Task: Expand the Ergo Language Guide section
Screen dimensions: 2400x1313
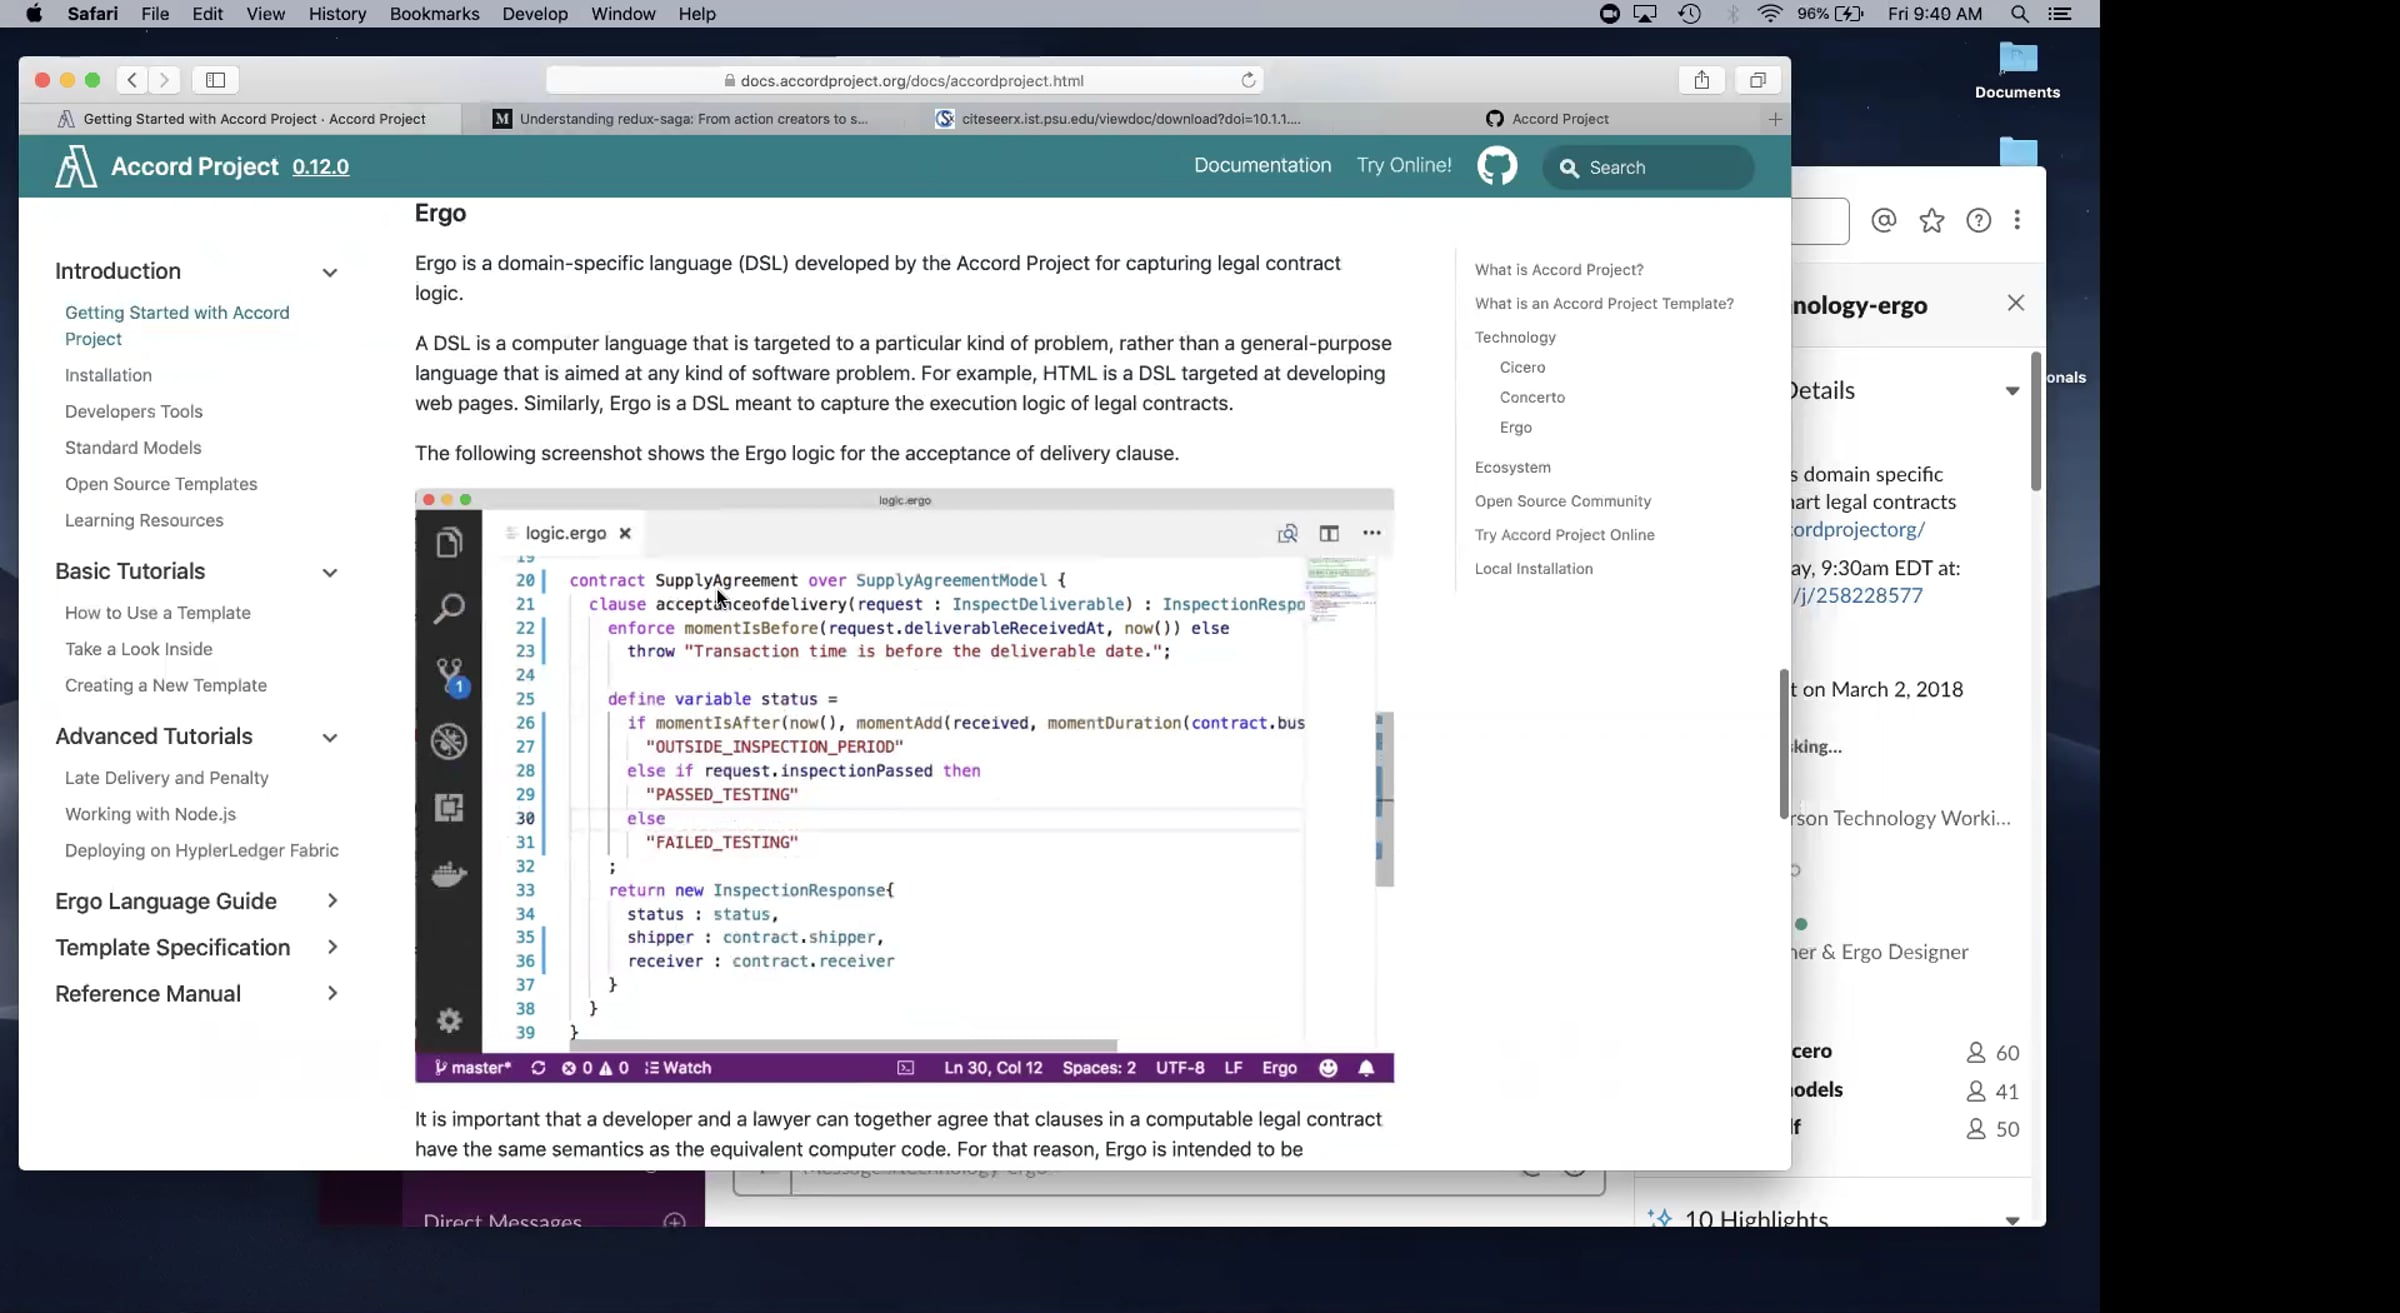Action: [x=332, y=901]
